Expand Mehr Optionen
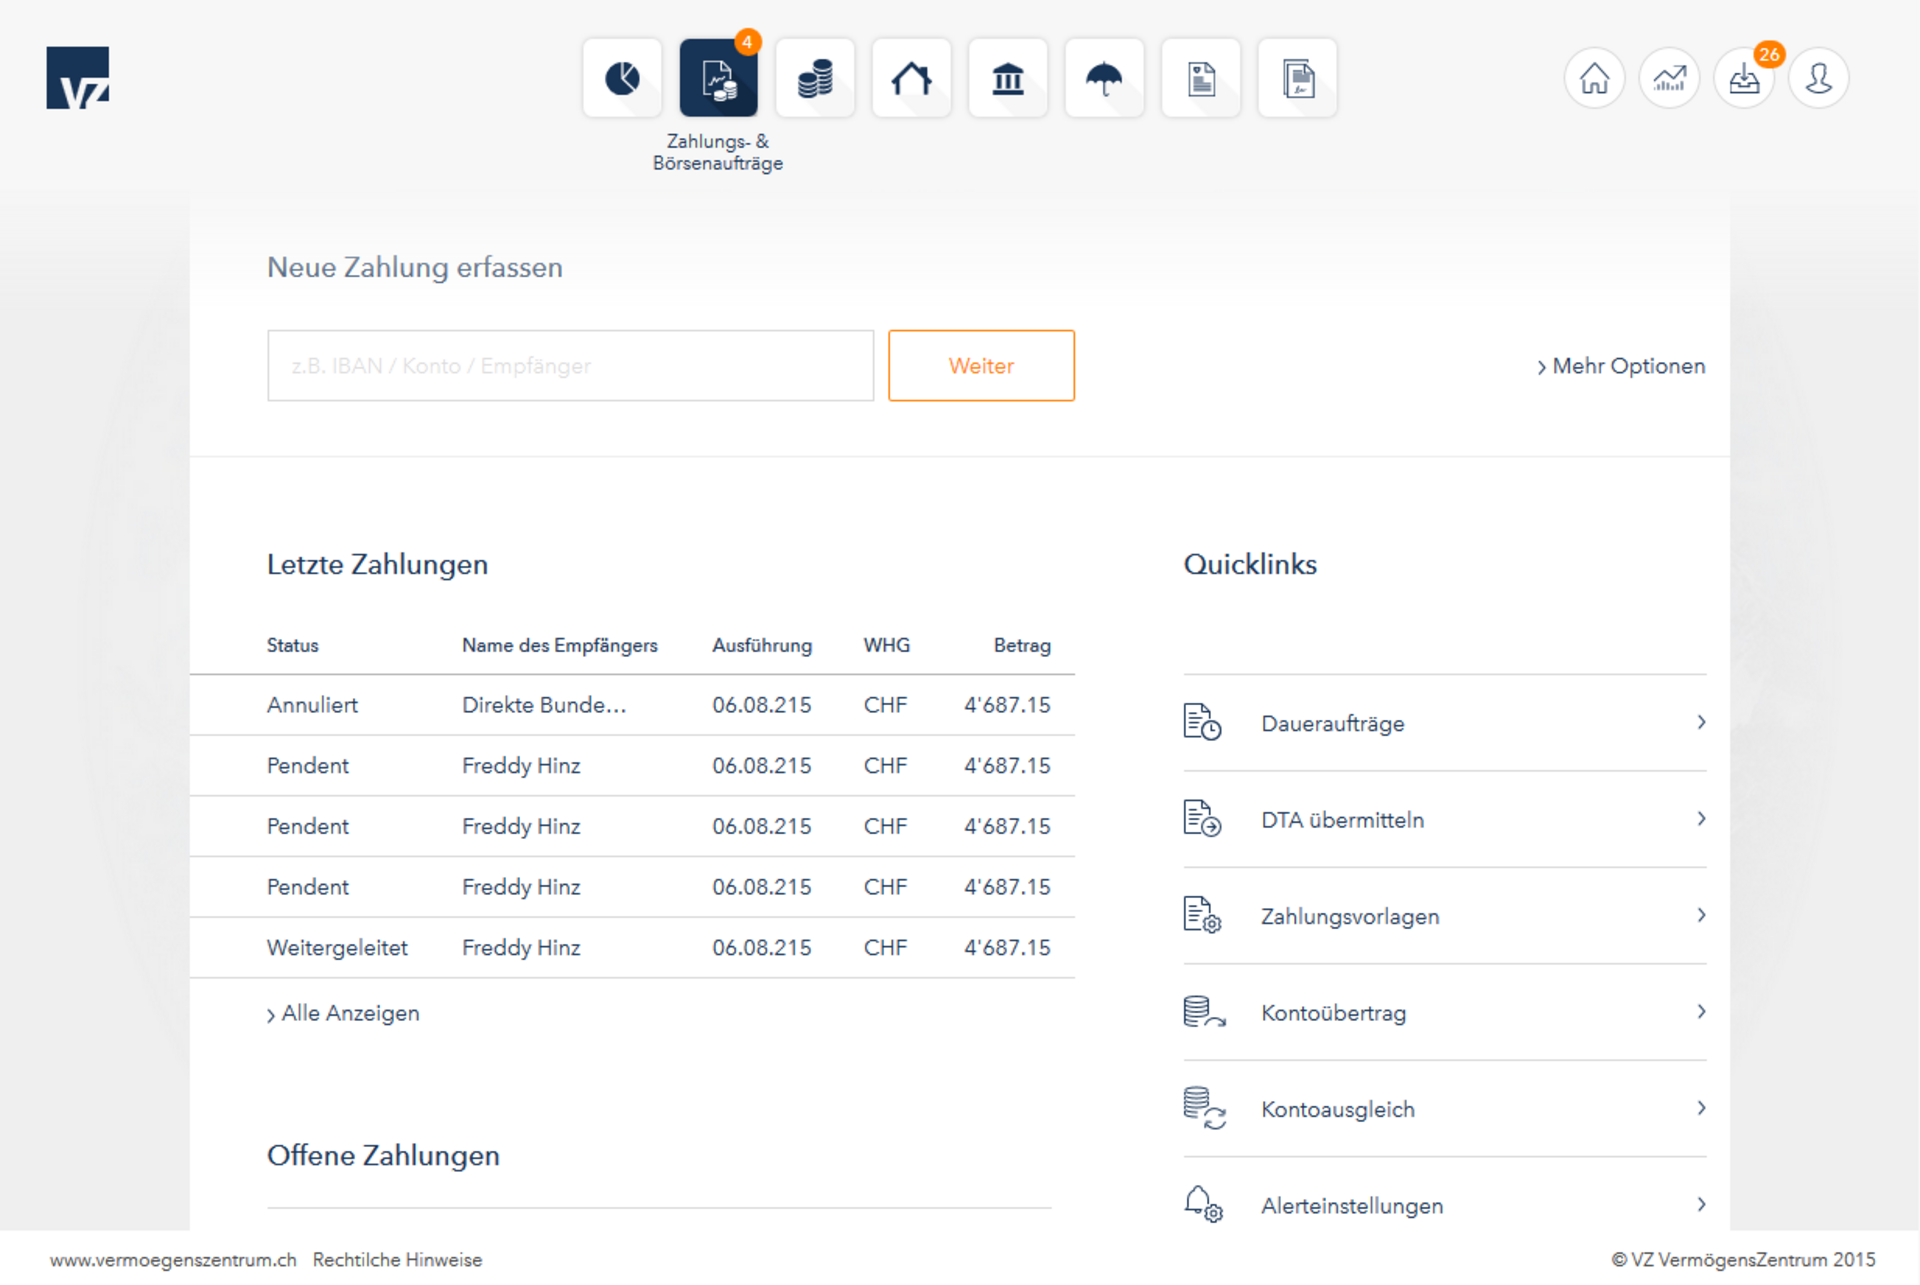 tap(1621, 366)
